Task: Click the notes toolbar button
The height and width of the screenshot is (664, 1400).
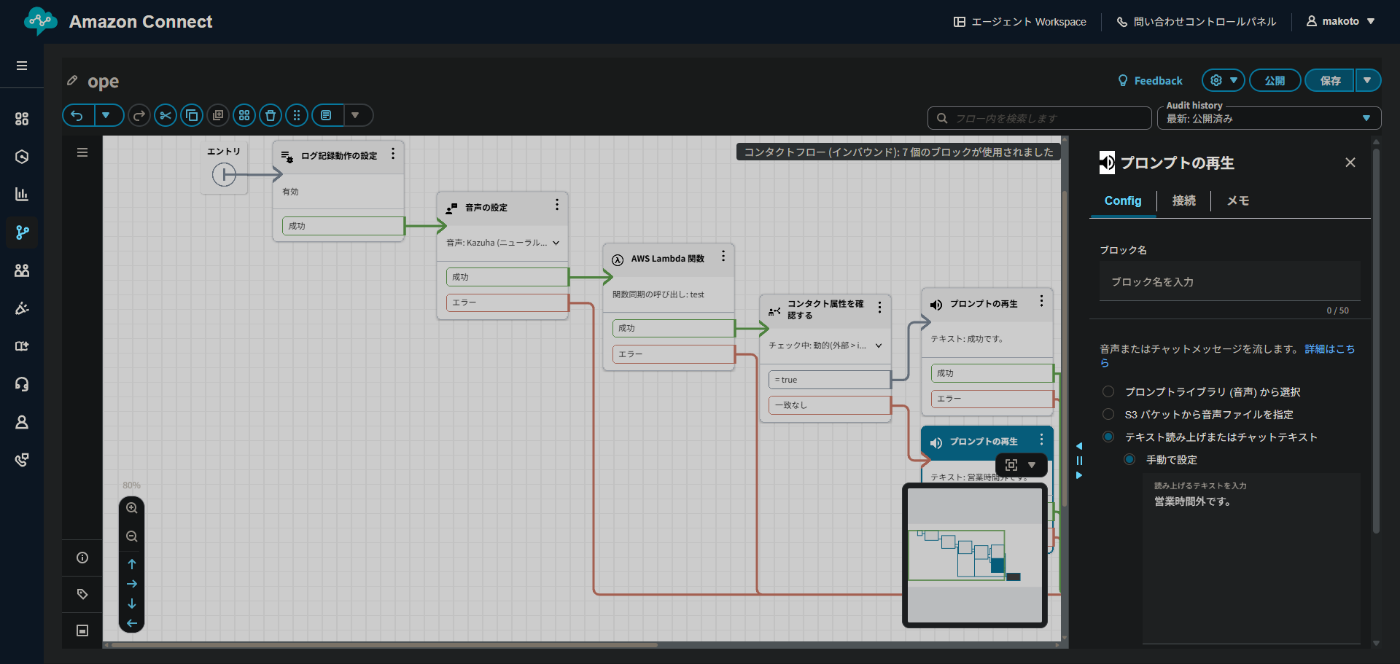Action: [x=327, y=115]
